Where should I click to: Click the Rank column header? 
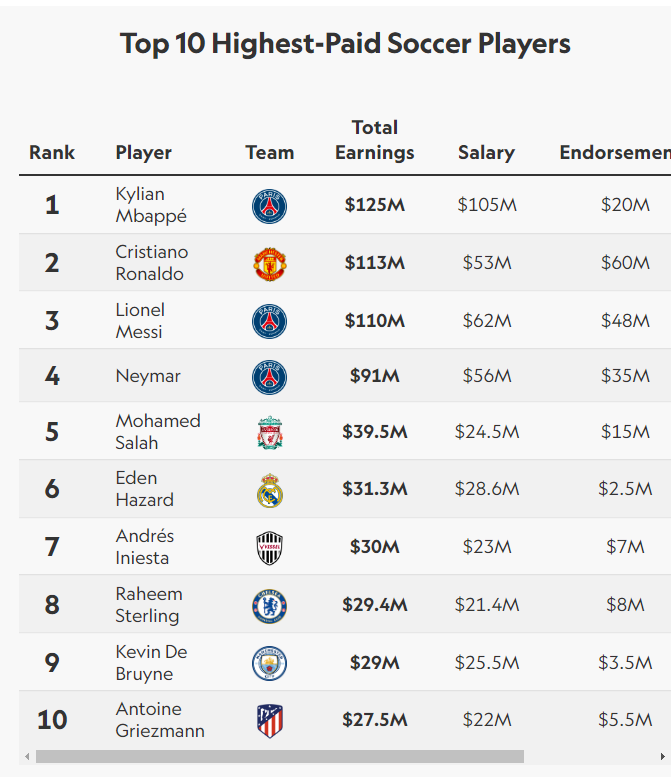[x=52, y=153]
